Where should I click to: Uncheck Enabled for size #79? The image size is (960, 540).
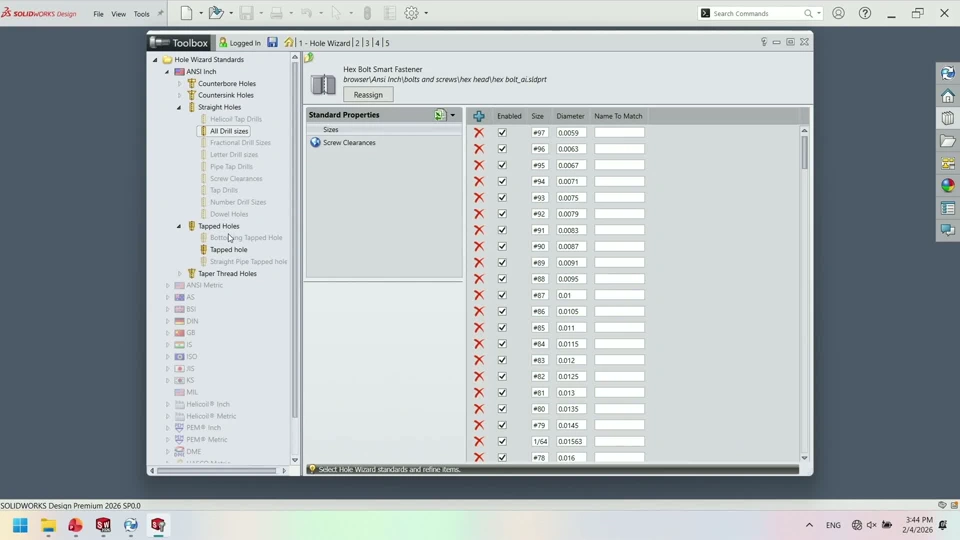point(502,425)
